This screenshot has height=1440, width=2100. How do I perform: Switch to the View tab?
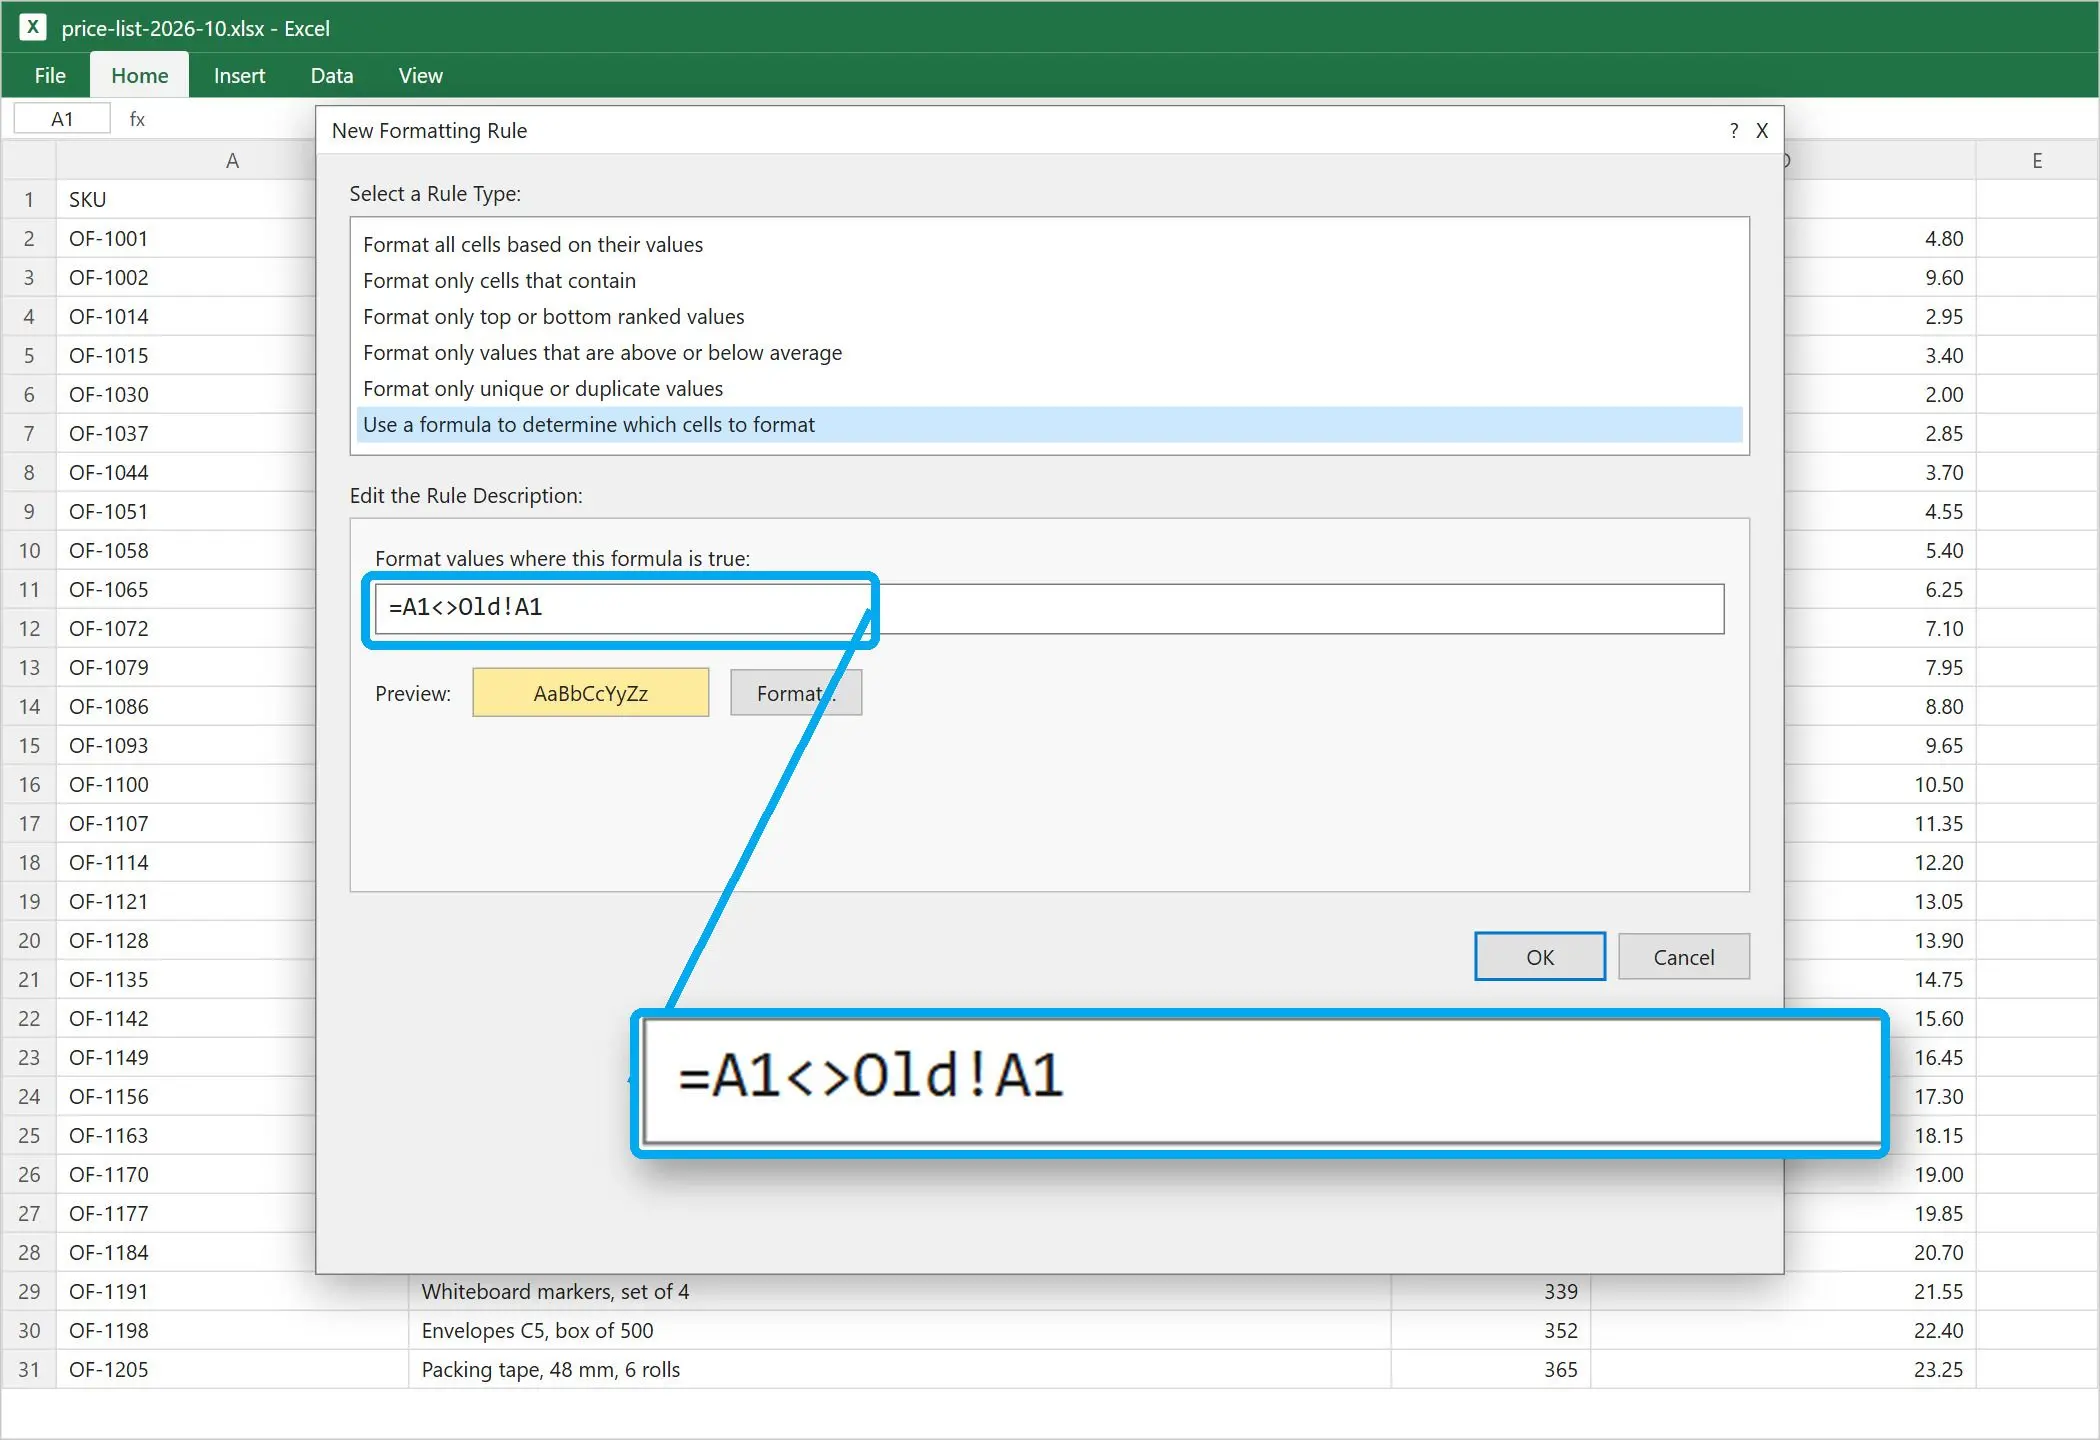pos(420,75)
